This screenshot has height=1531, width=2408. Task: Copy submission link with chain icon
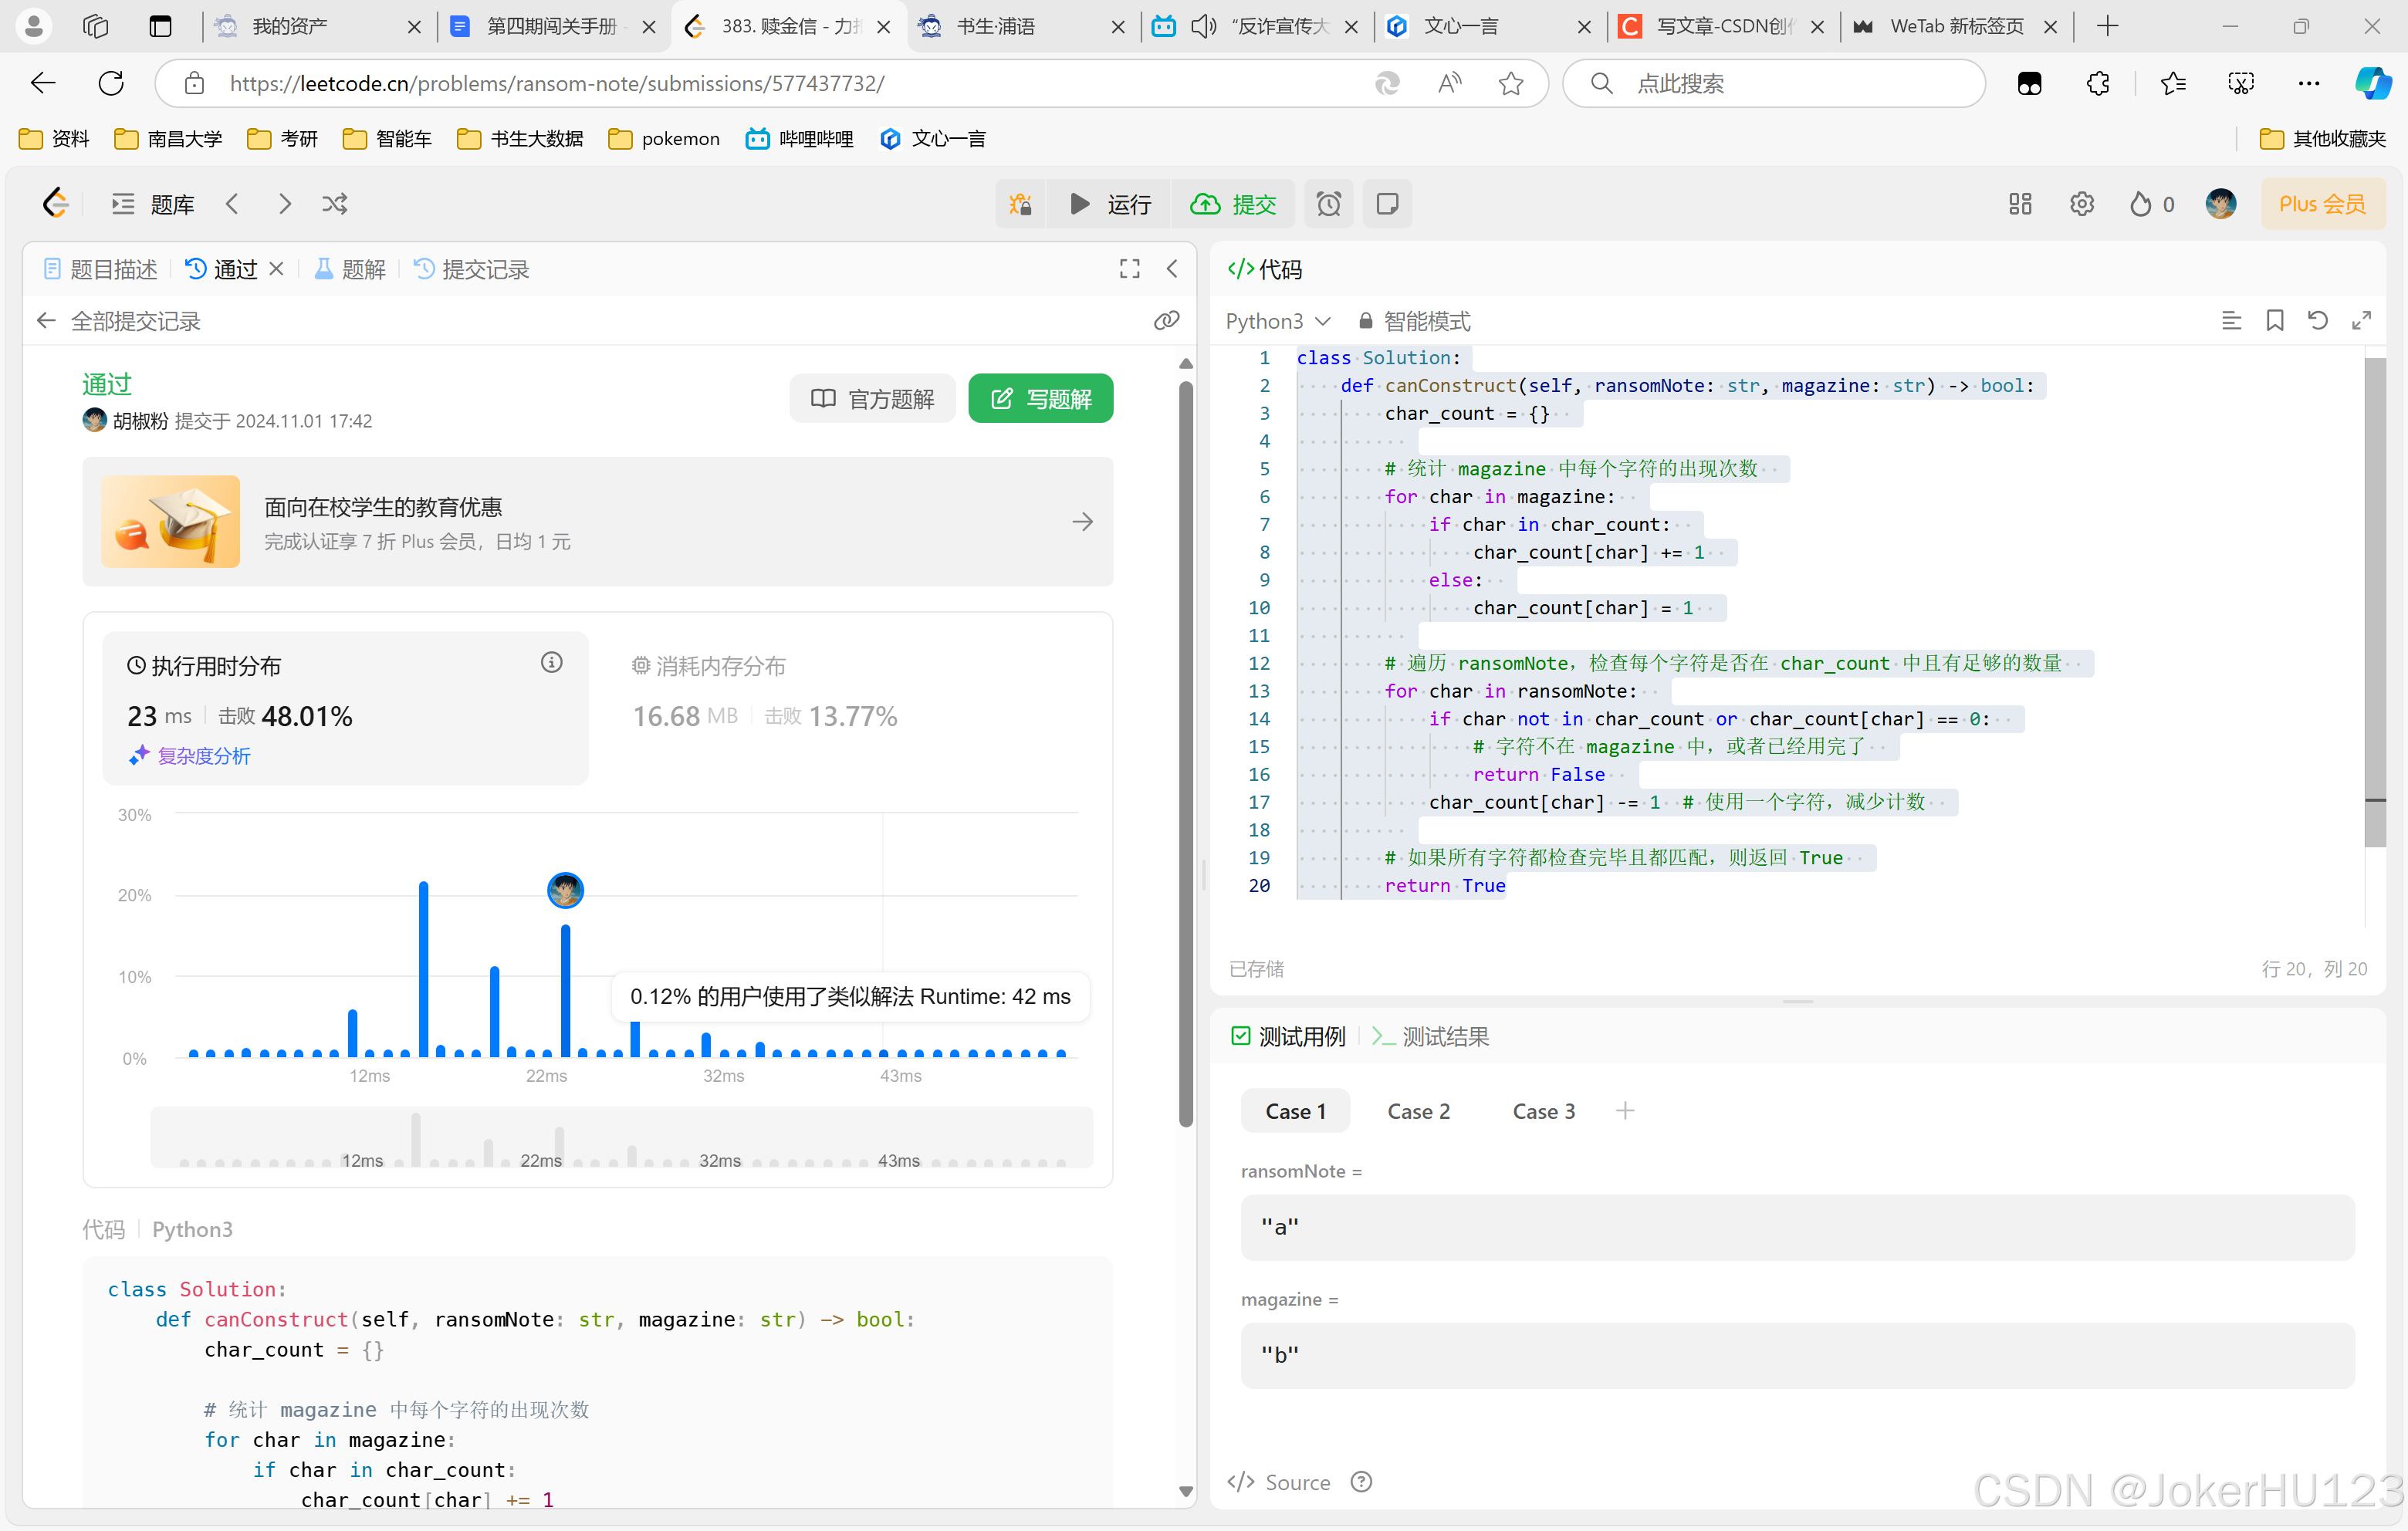pyautogui.click(x=1166, y=320)
